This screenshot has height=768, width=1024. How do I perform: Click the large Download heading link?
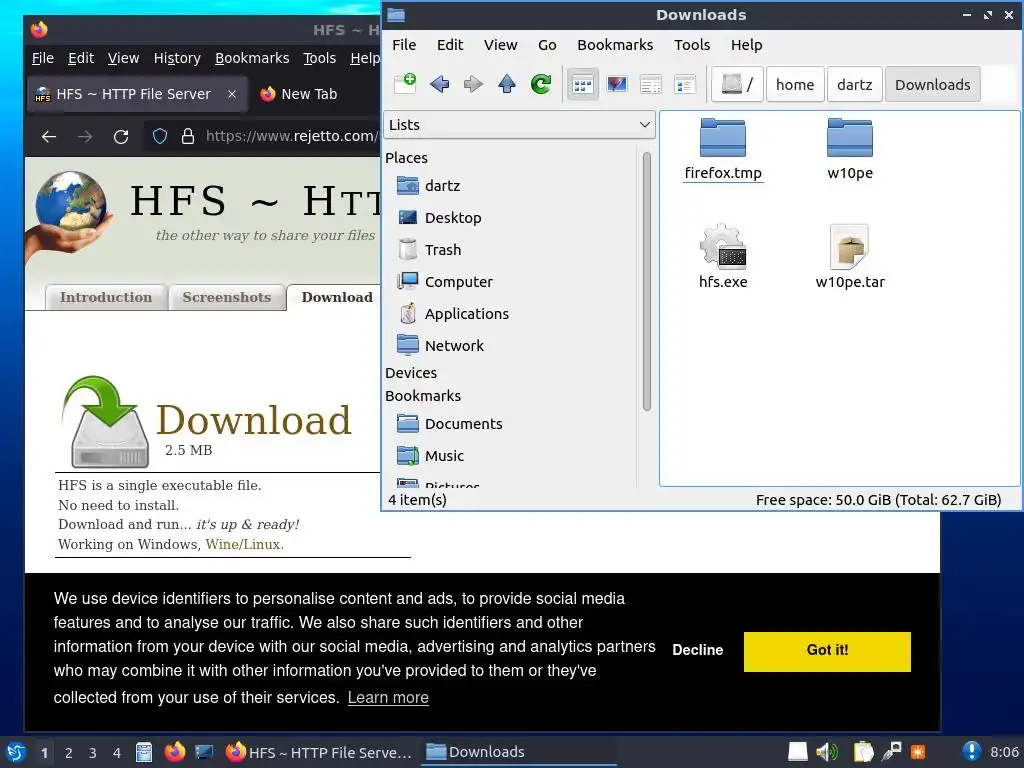(x=253, y=419)
